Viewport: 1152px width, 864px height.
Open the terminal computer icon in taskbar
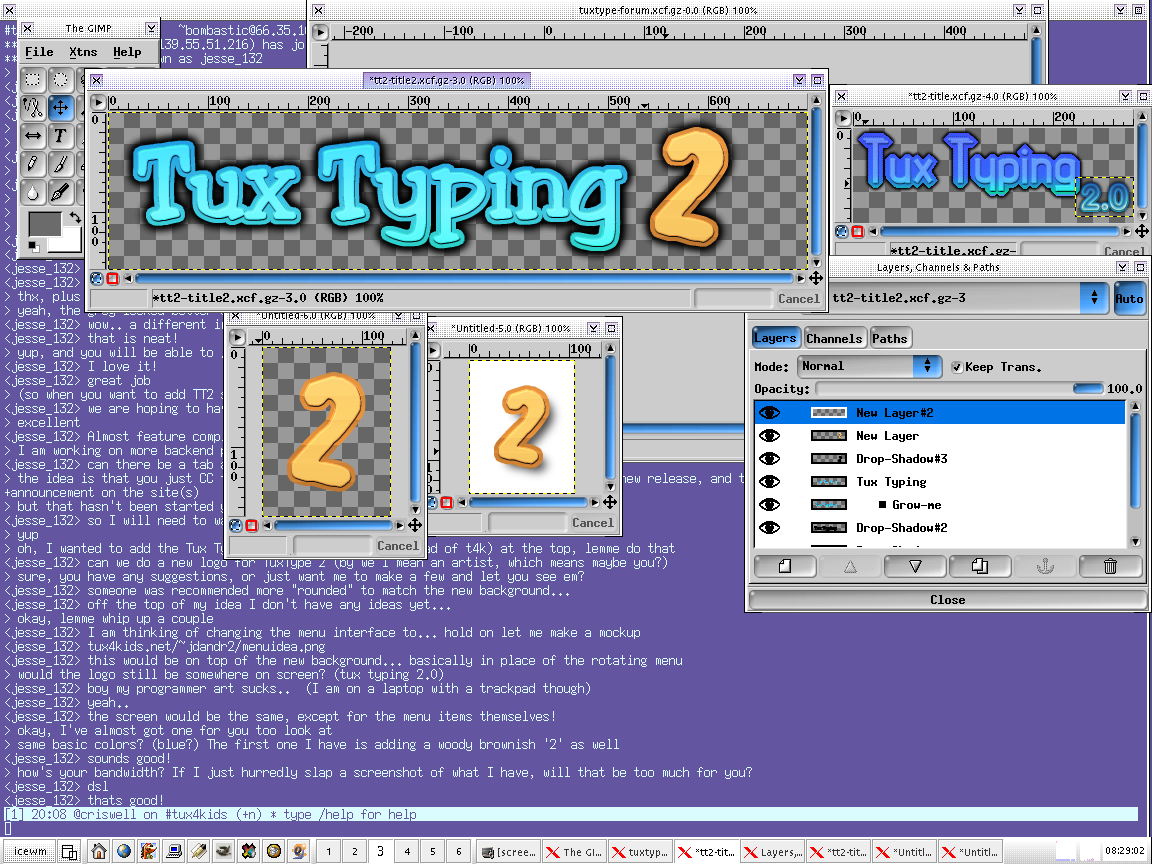[174, 851]
